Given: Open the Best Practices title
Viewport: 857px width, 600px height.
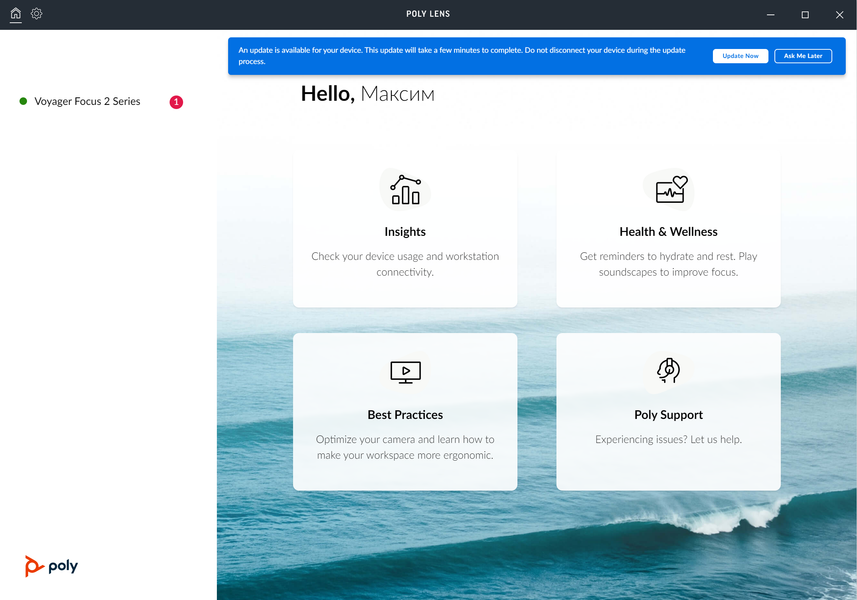Looking at the screenshot, I should pos(405,415).
